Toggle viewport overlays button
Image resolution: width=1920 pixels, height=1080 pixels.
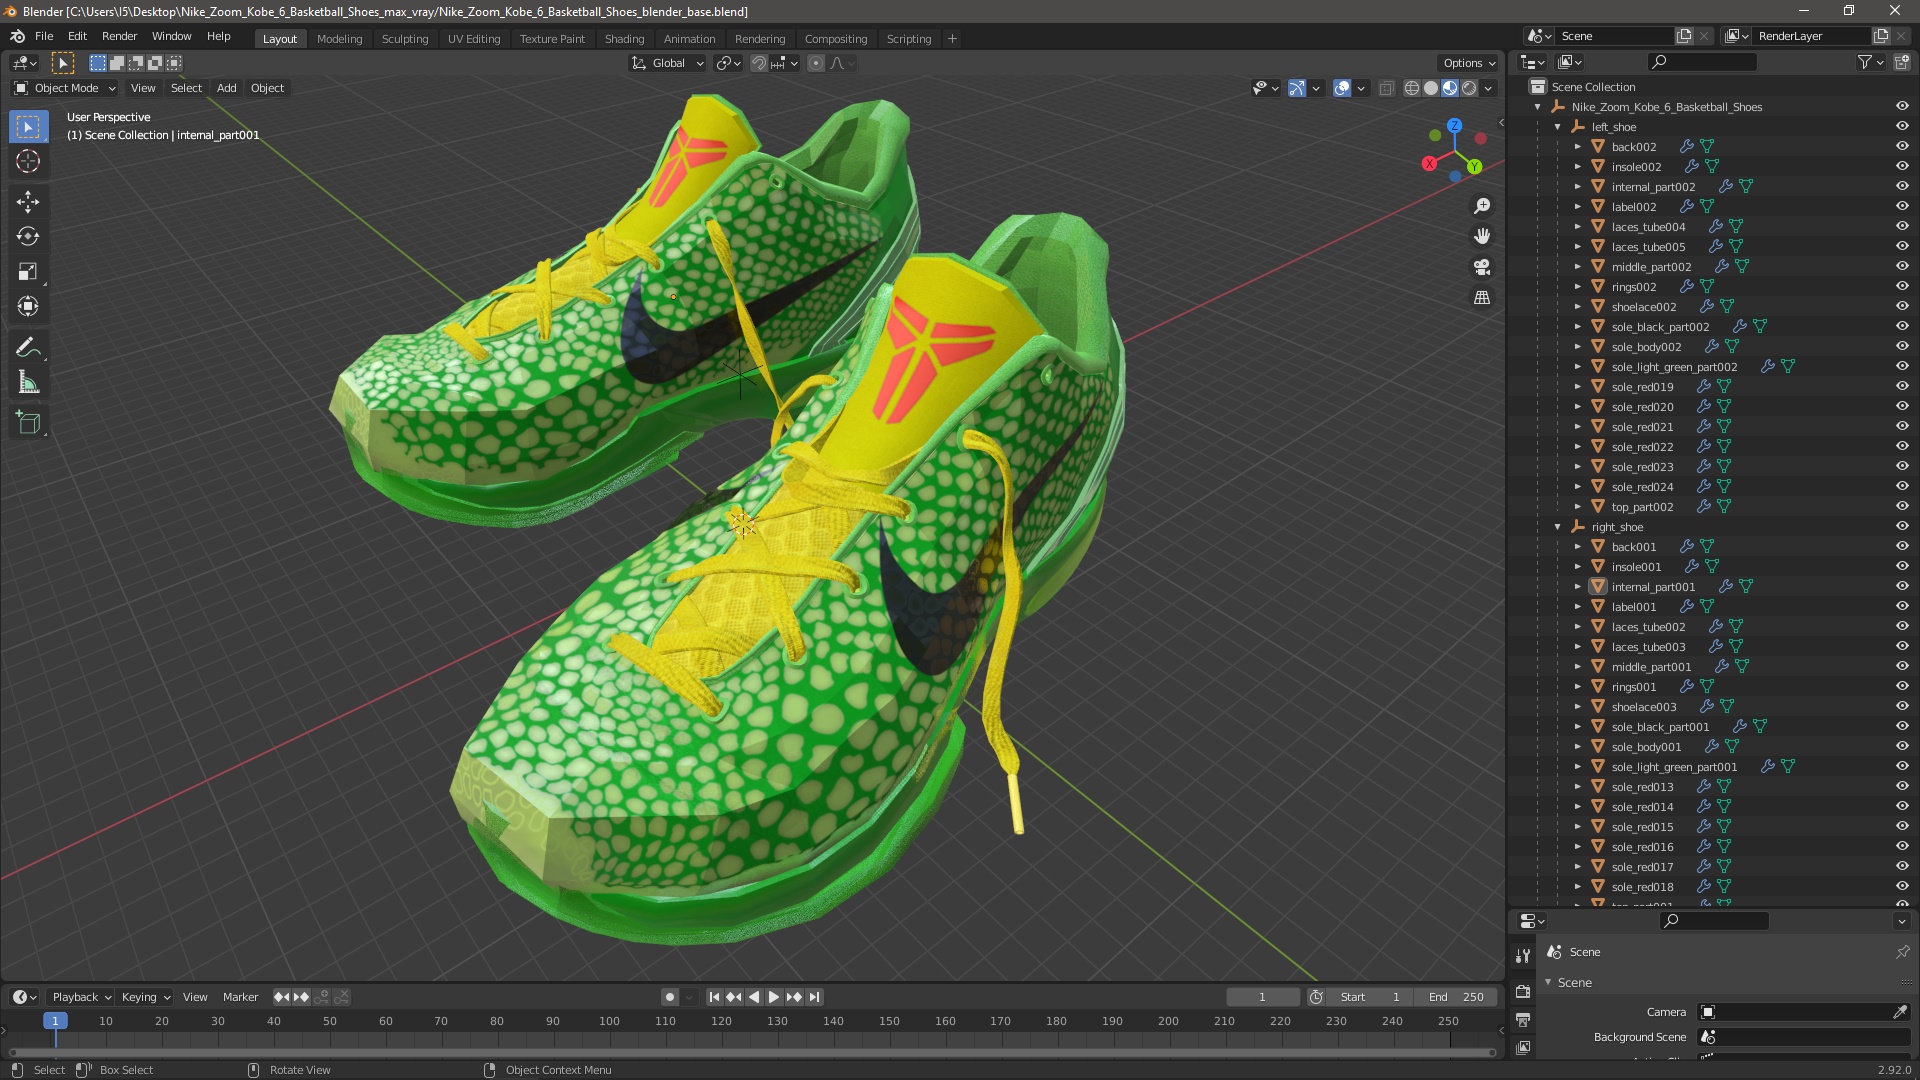pos(1342,88)
